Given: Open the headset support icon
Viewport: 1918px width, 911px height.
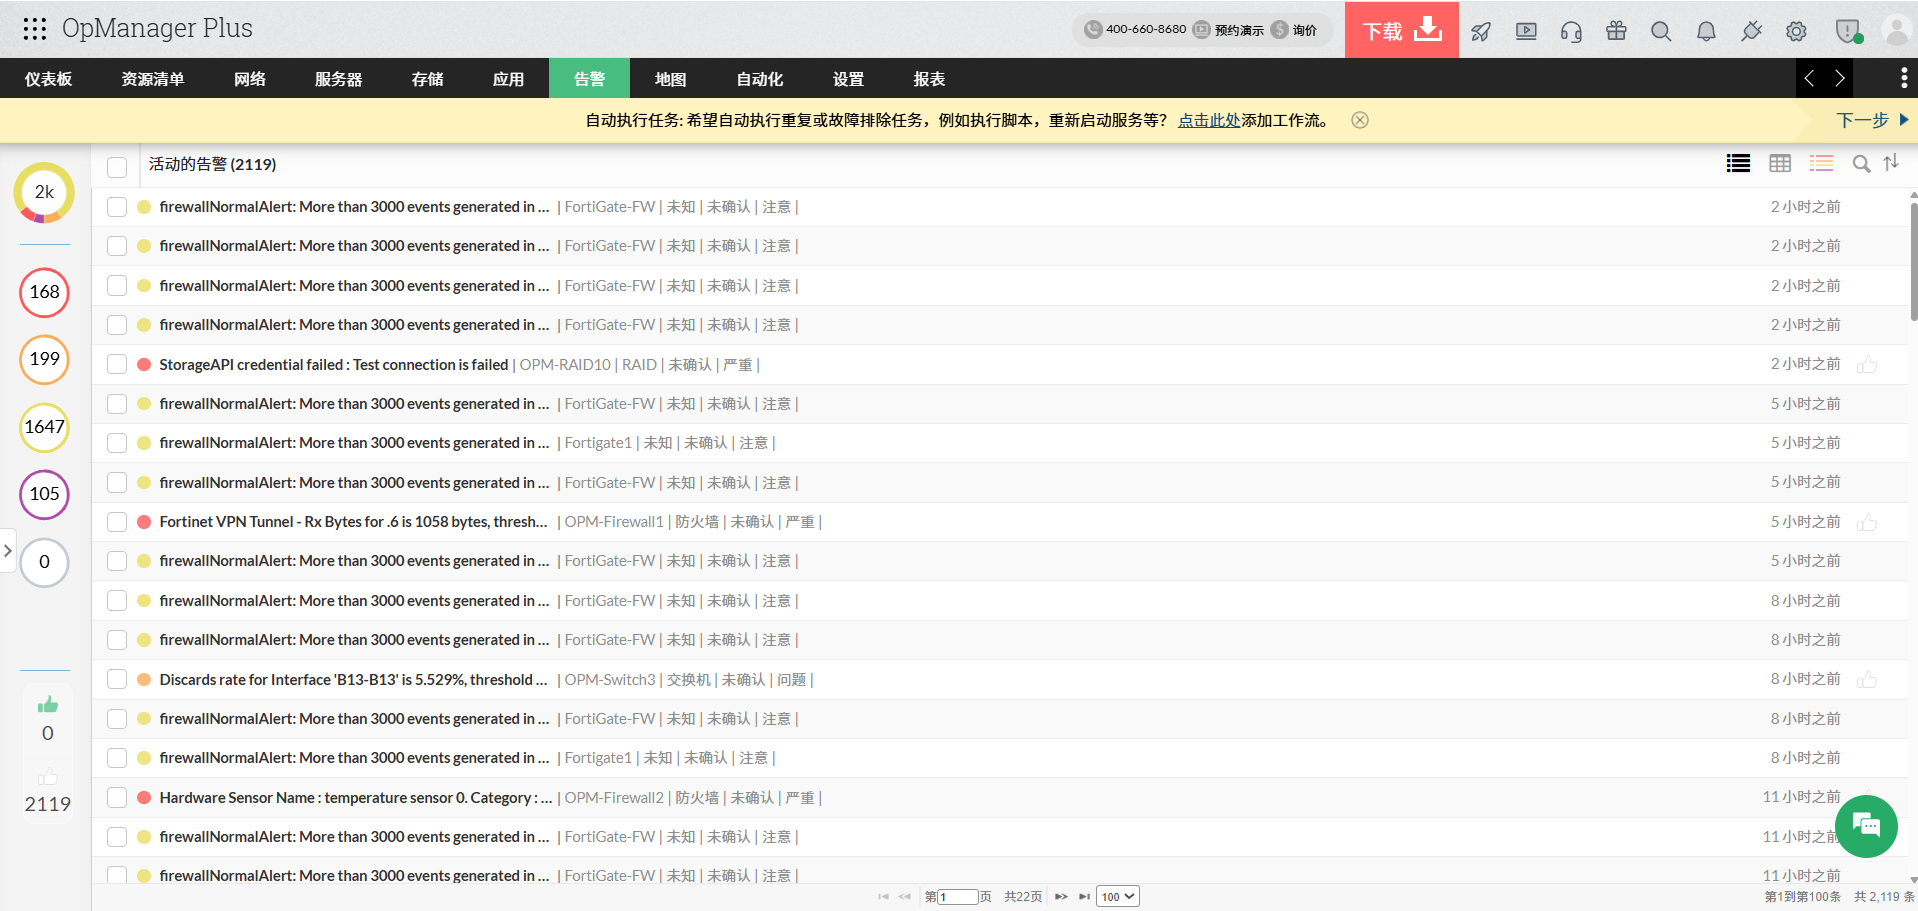Looking at the screenshot, I should point(1571,31).
